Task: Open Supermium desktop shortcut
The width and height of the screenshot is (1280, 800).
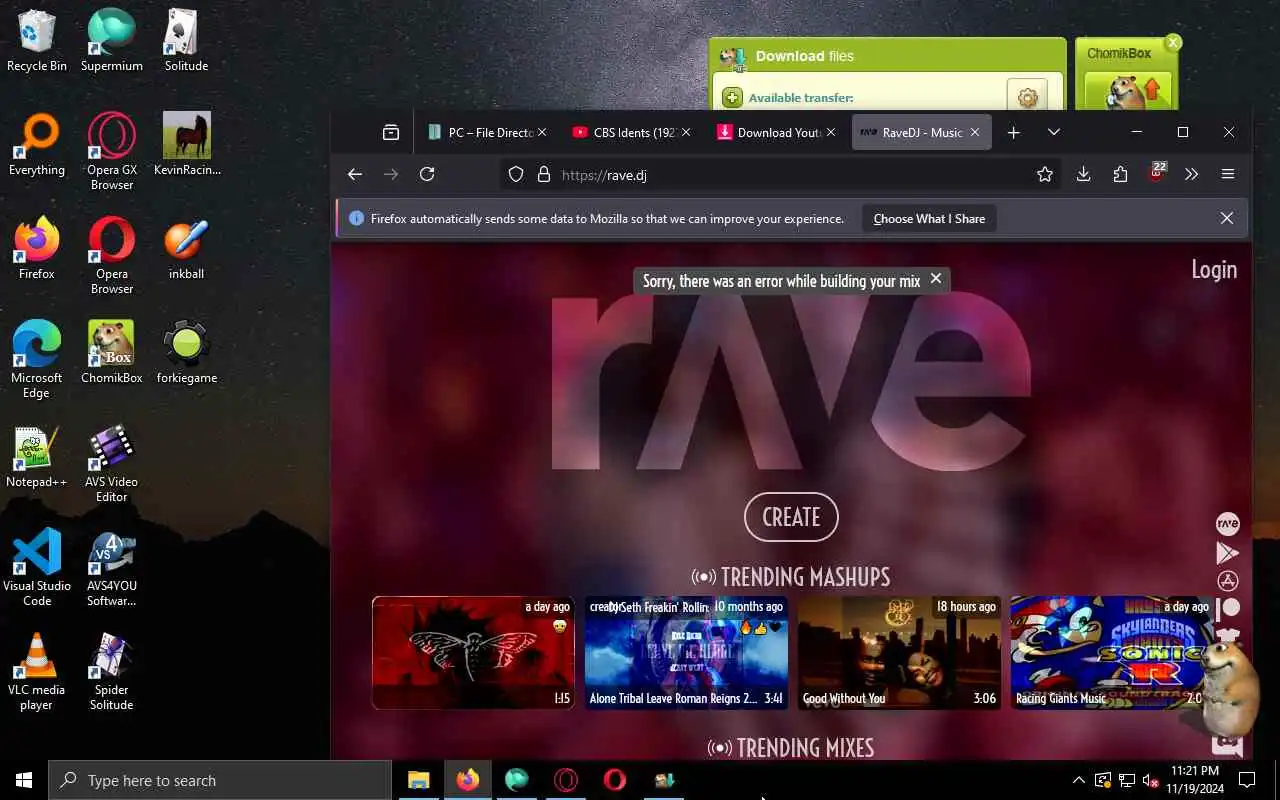Action: coord(112,41)
